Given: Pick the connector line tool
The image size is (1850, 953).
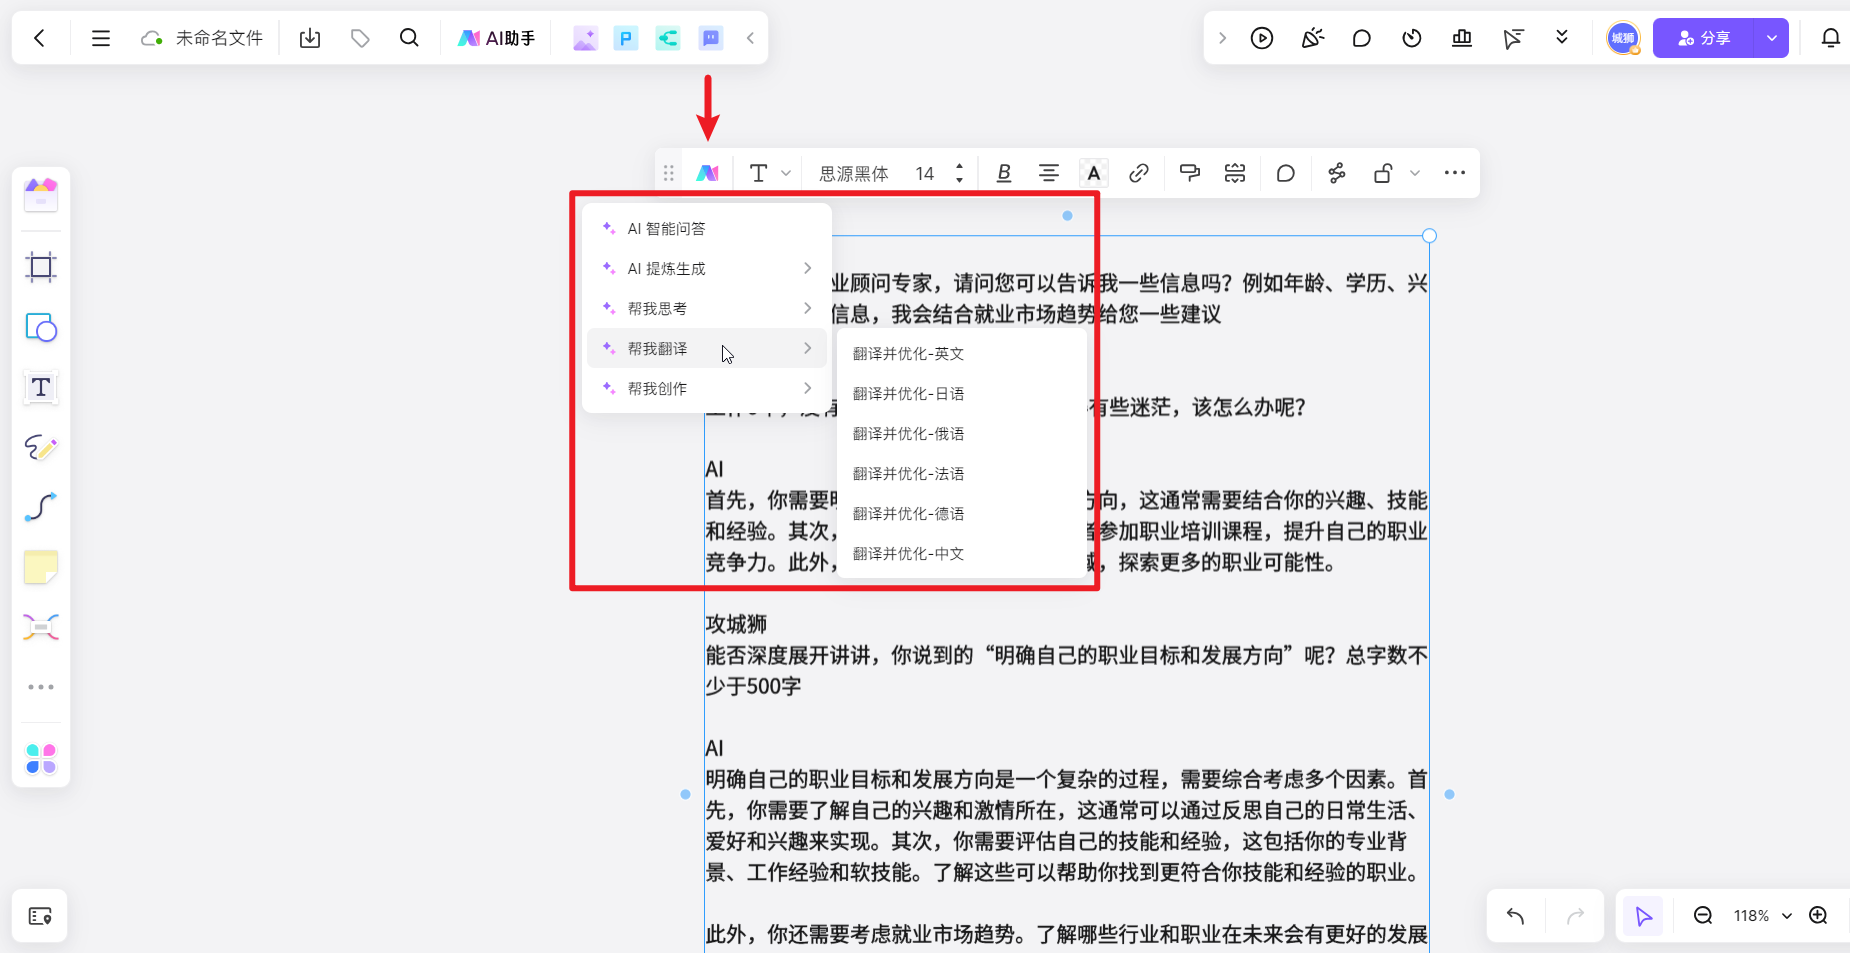Looking at the screenshot, I should tap(41, 508).
